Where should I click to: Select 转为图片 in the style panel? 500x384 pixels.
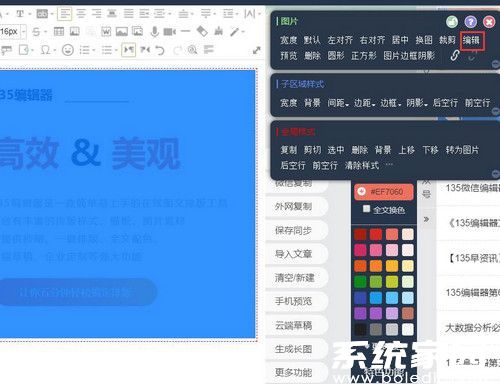point(462,150)
